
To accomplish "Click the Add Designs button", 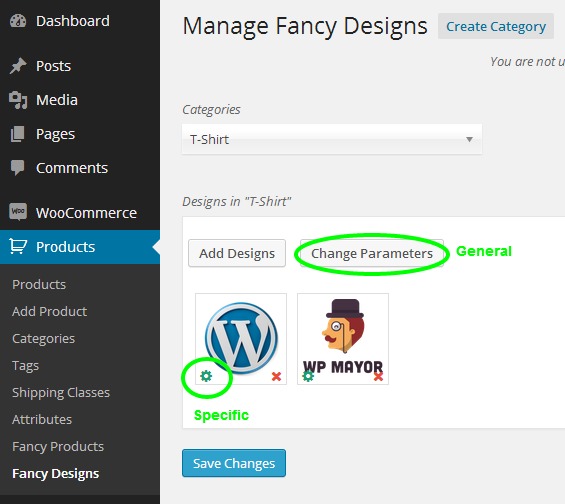I will coord(237,253).
